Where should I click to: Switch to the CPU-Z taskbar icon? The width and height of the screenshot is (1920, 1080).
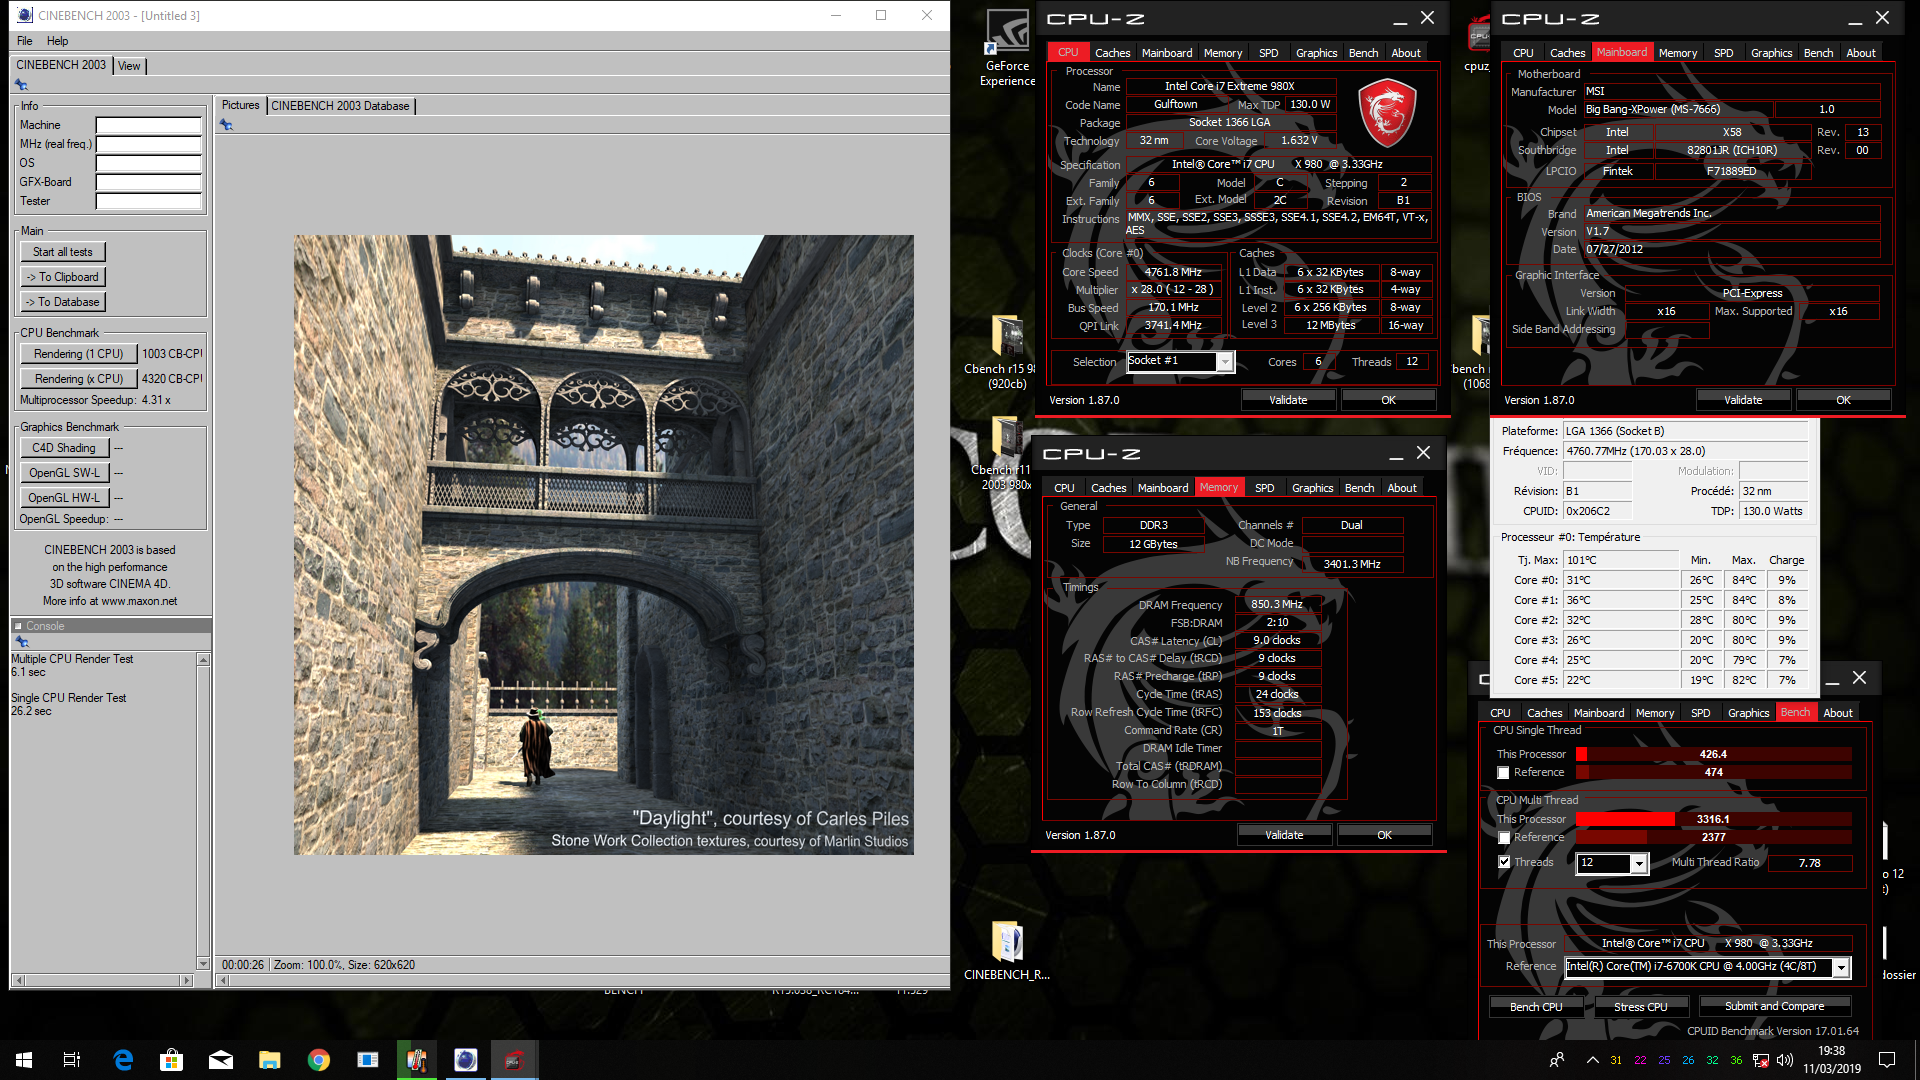[x=514, y=1060]
